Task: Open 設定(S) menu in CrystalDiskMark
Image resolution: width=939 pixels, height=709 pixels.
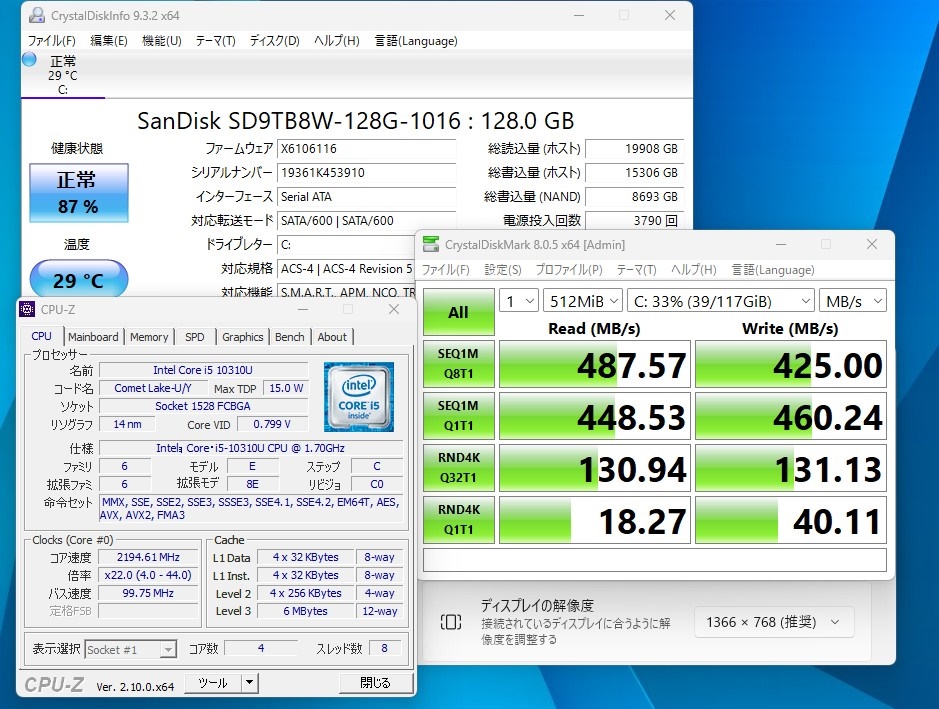Action: pyautogui.click(x=503, y=270)
